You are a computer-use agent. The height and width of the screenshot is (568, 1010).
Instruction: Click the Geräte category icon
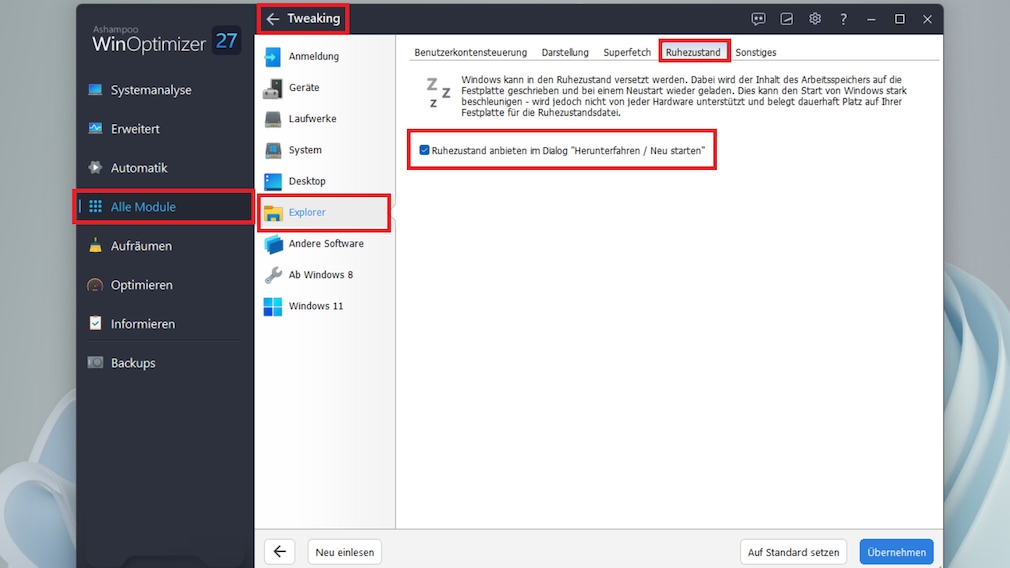[272, 88]
